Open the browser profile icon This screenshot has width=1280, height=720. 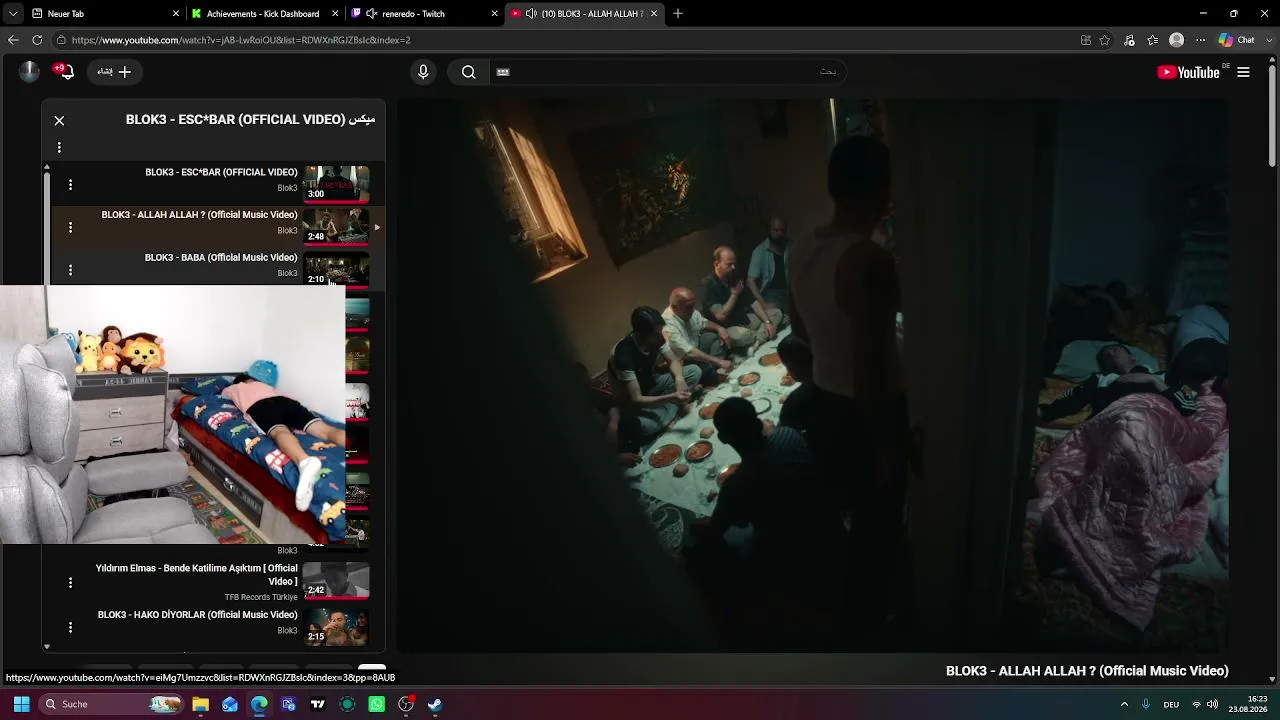(1177, 40)
